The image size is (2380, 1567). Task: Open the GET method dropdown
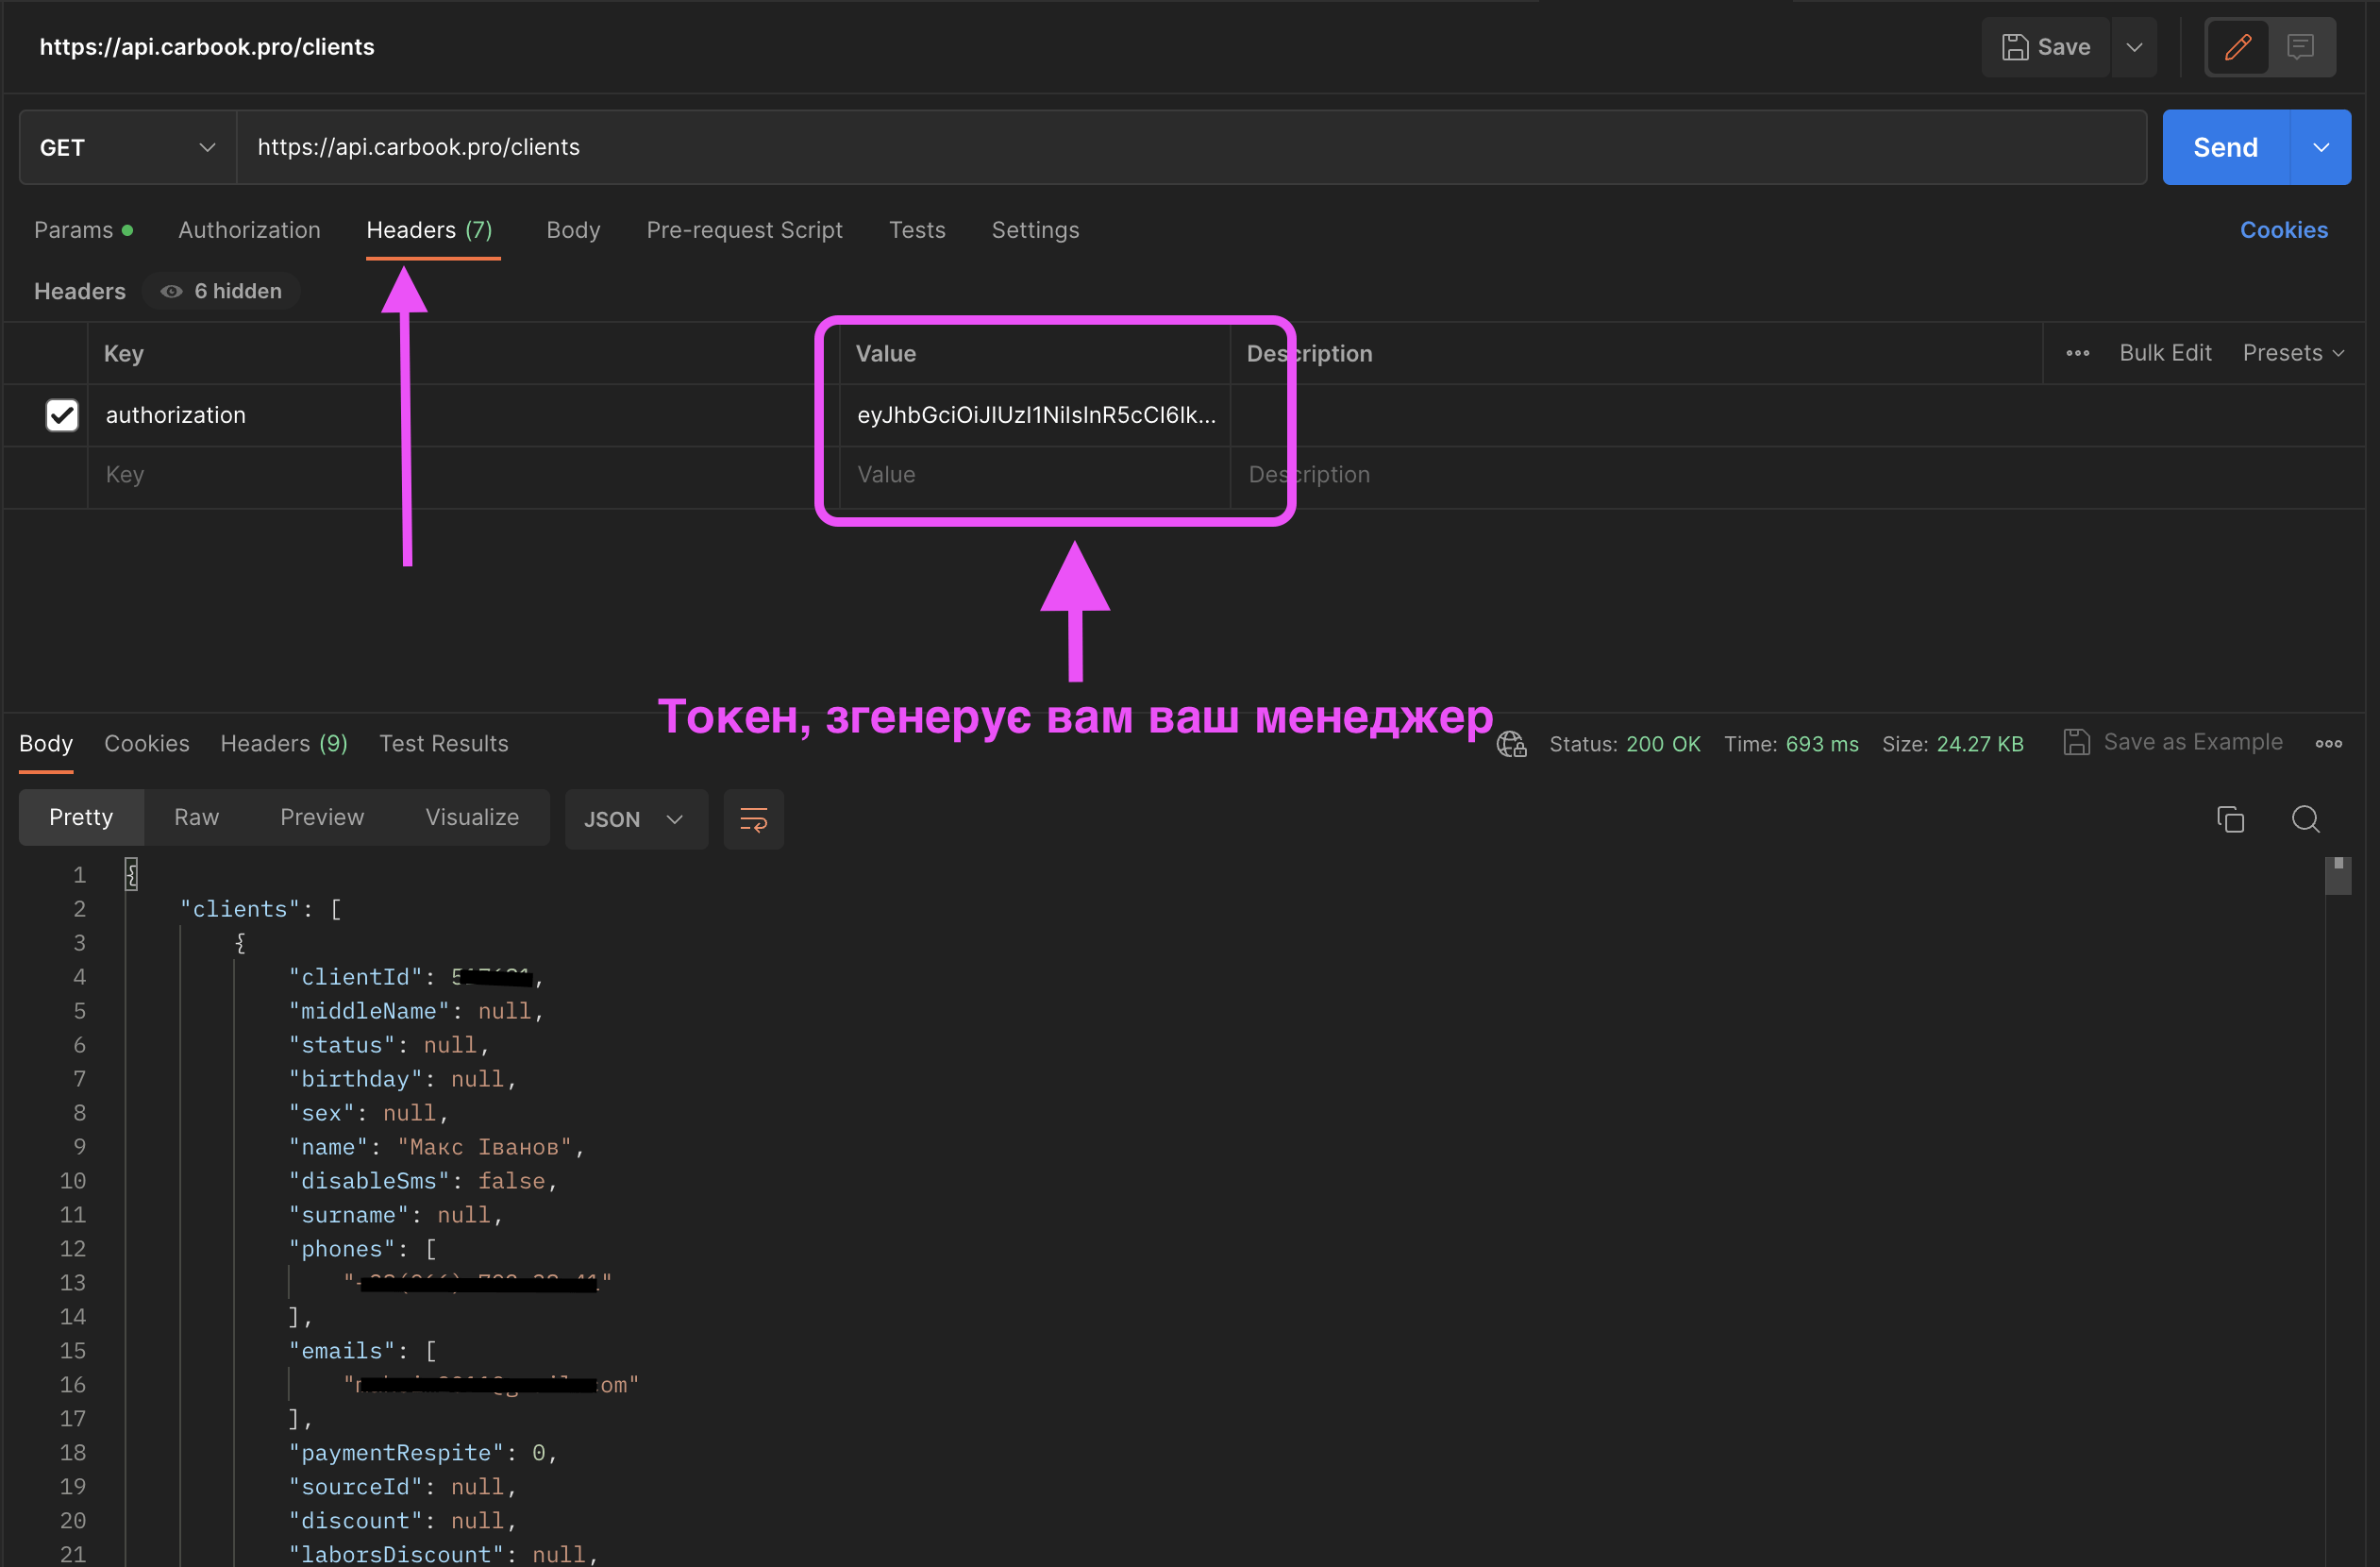tap(128, 148)
